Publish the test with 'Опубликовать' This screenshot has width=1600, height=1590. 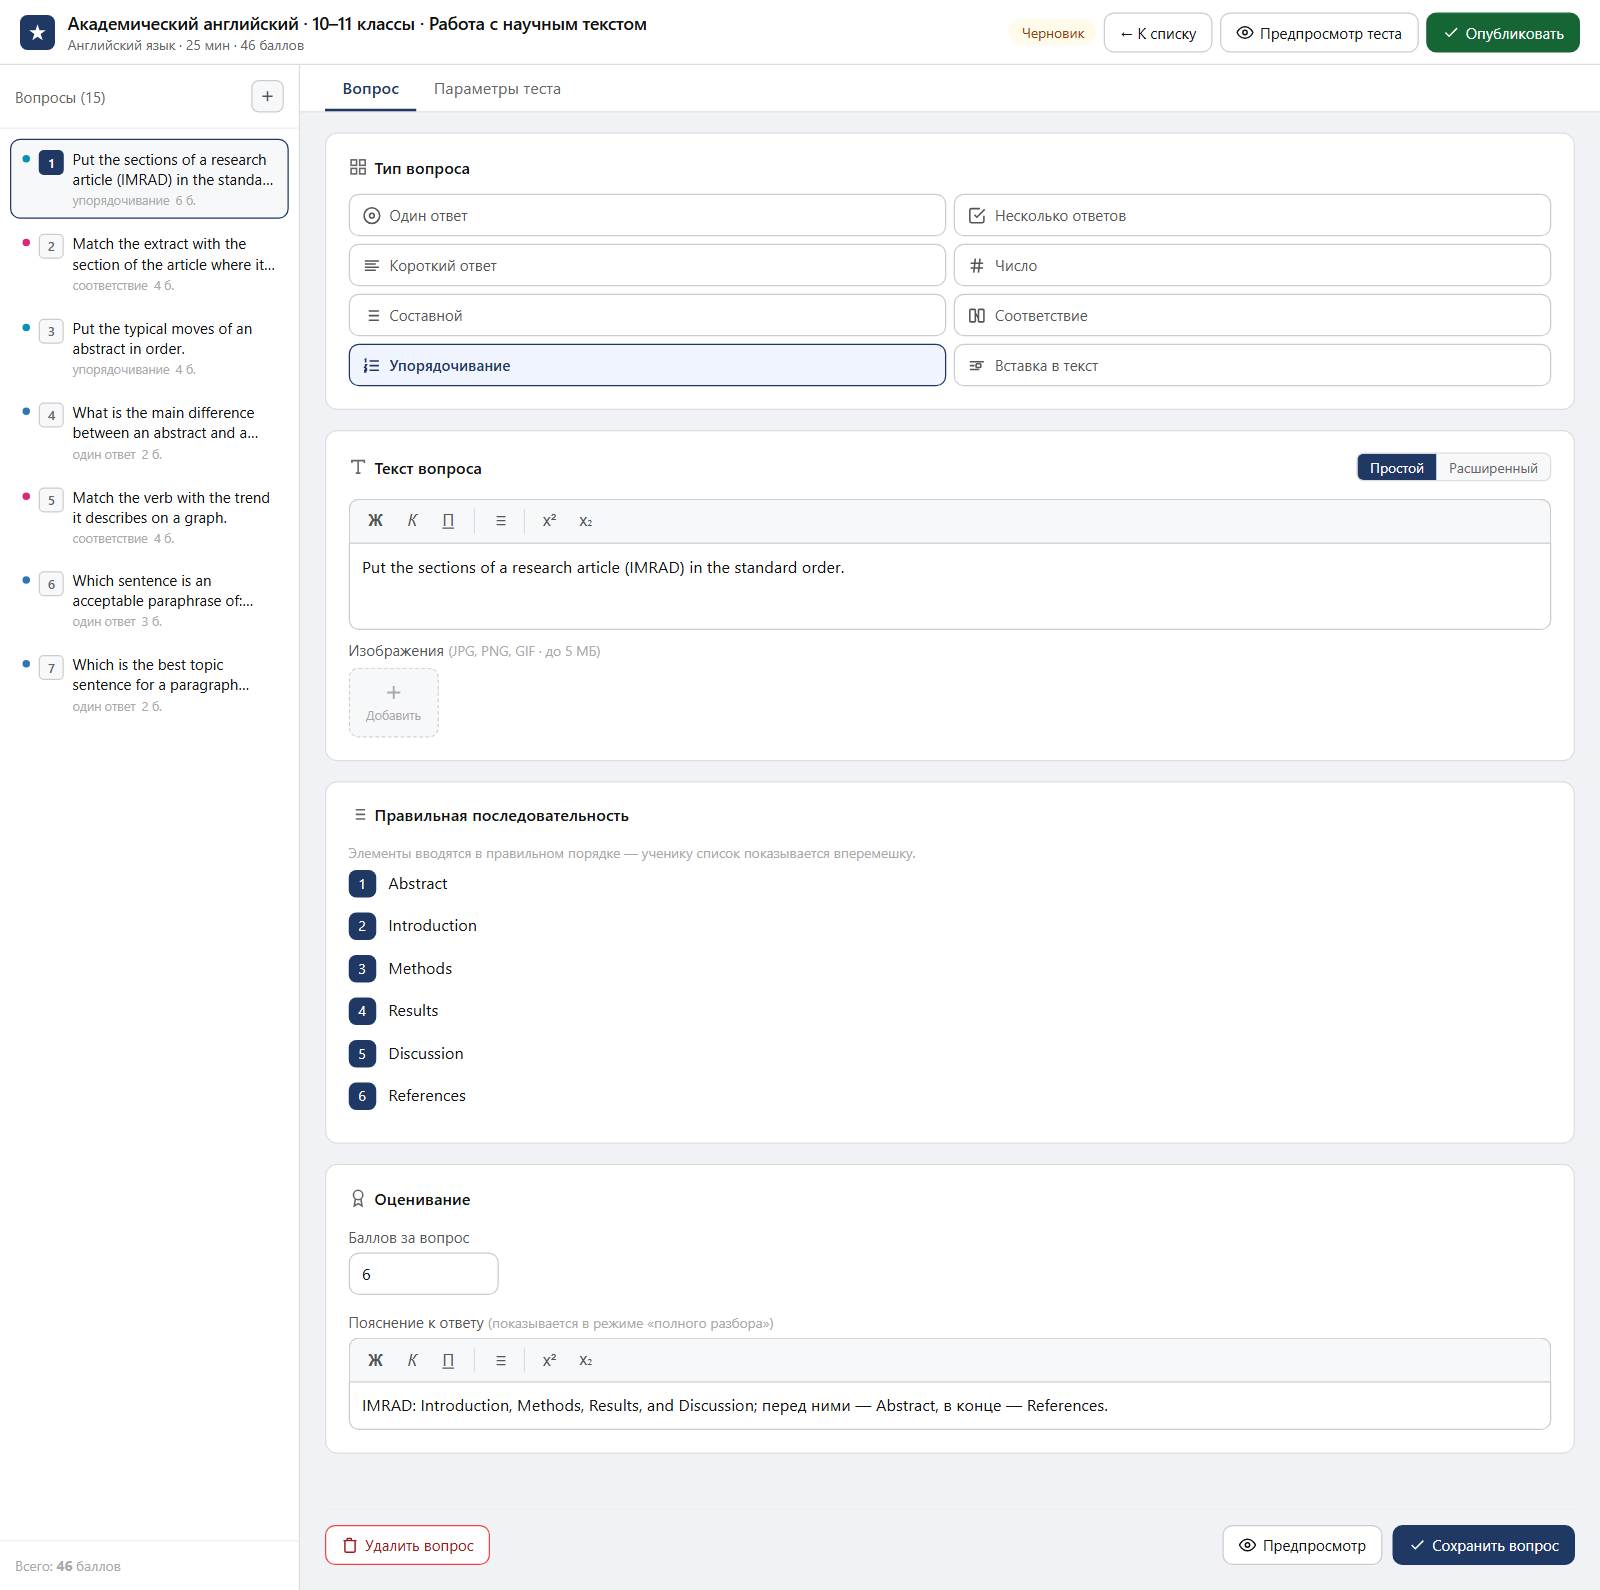point(1503,33)
